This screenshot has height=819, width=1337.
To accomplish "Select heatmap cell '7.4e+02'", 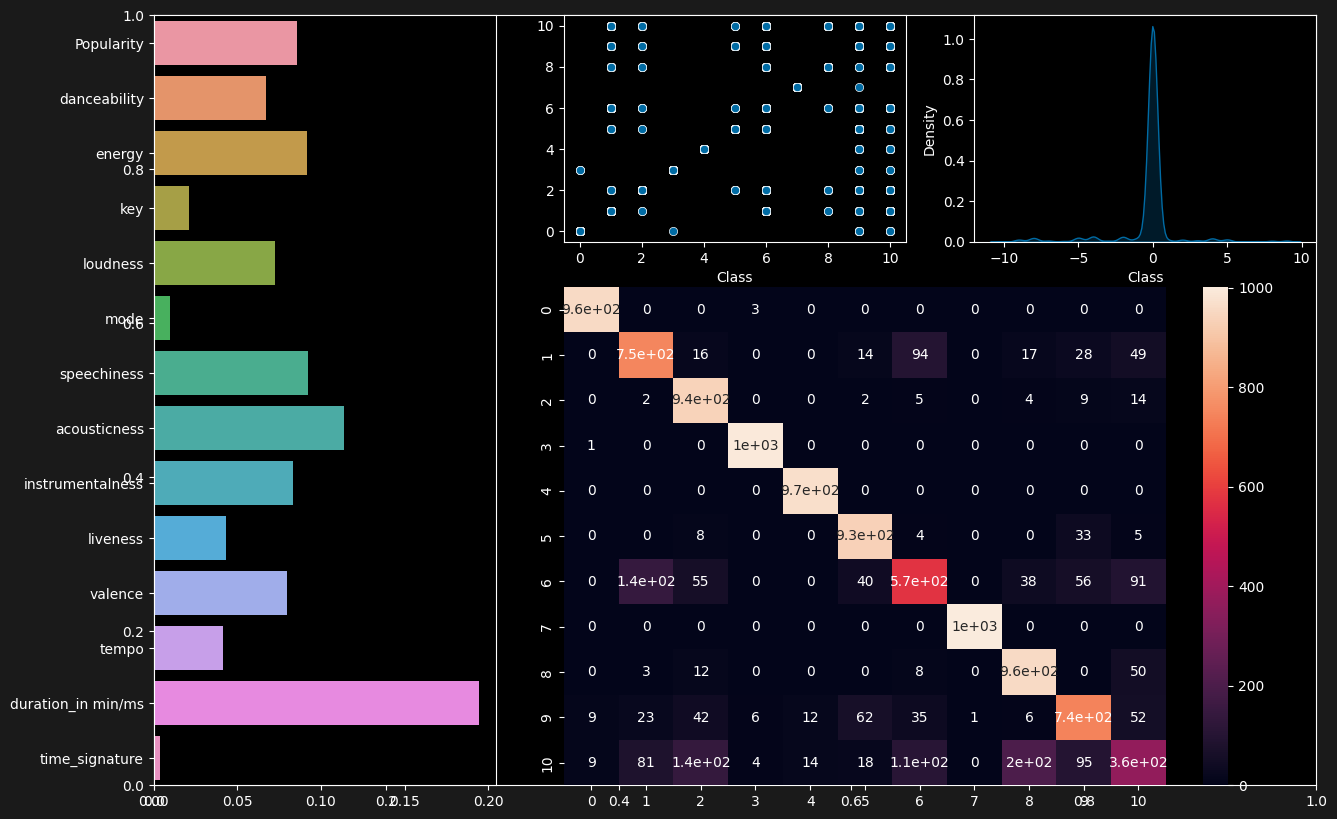I will pos(1083,718).
